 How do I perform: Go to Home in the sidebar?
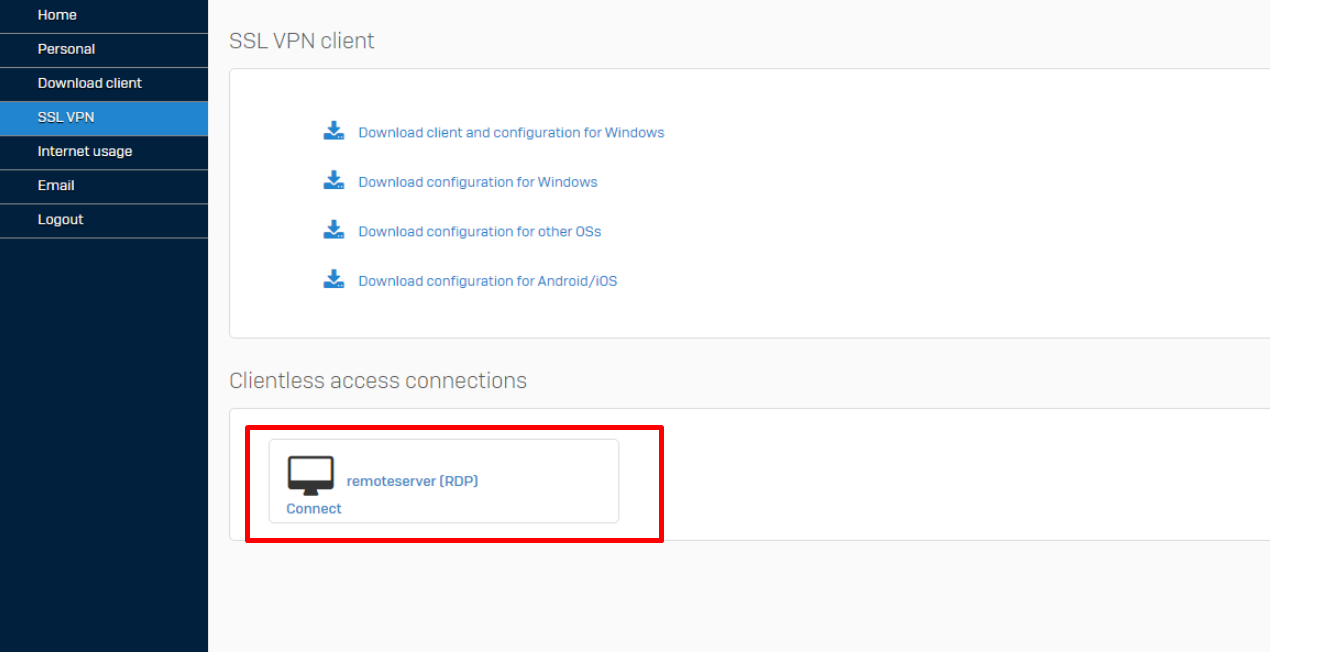tap(57, 15)
